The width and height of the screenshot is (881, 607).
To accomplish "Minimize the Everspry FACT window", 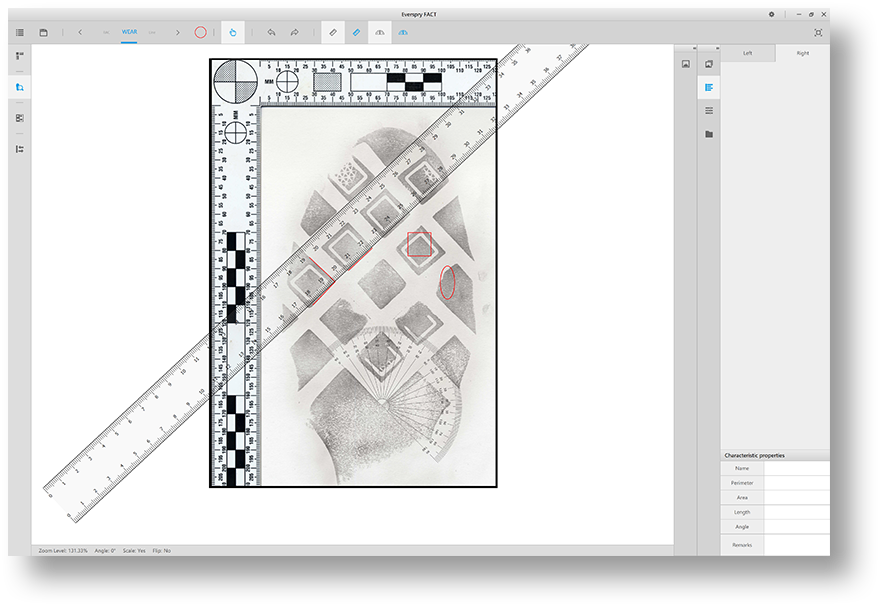I will tap(798, 15).
